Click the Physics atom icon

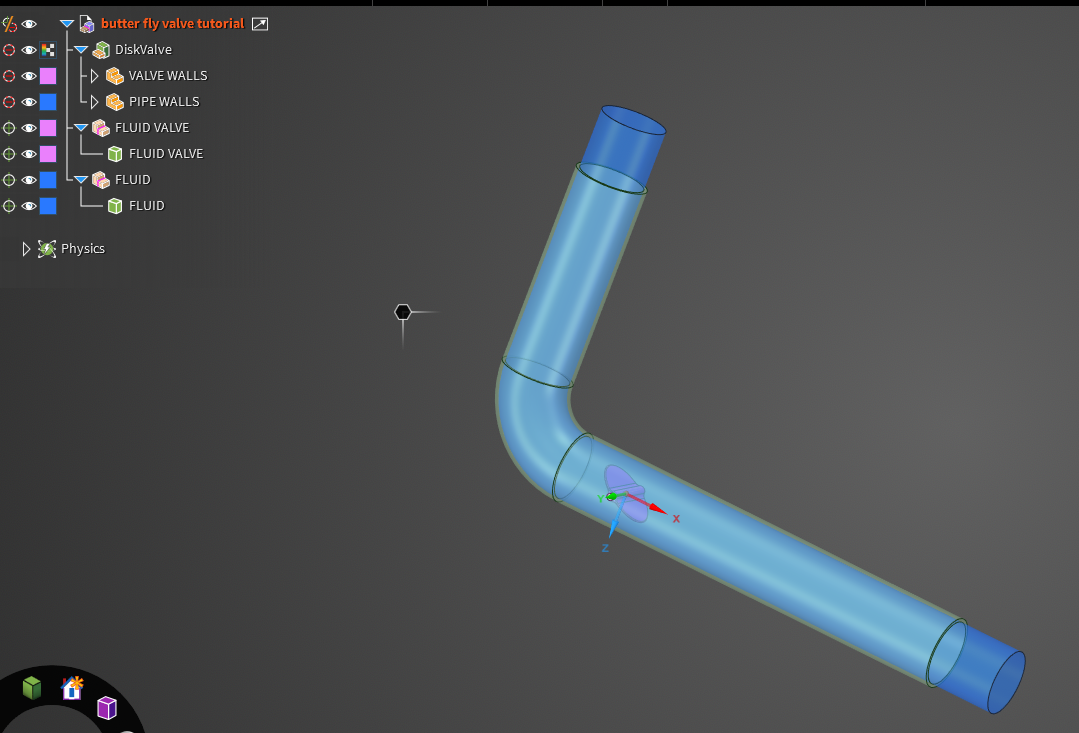47,248
